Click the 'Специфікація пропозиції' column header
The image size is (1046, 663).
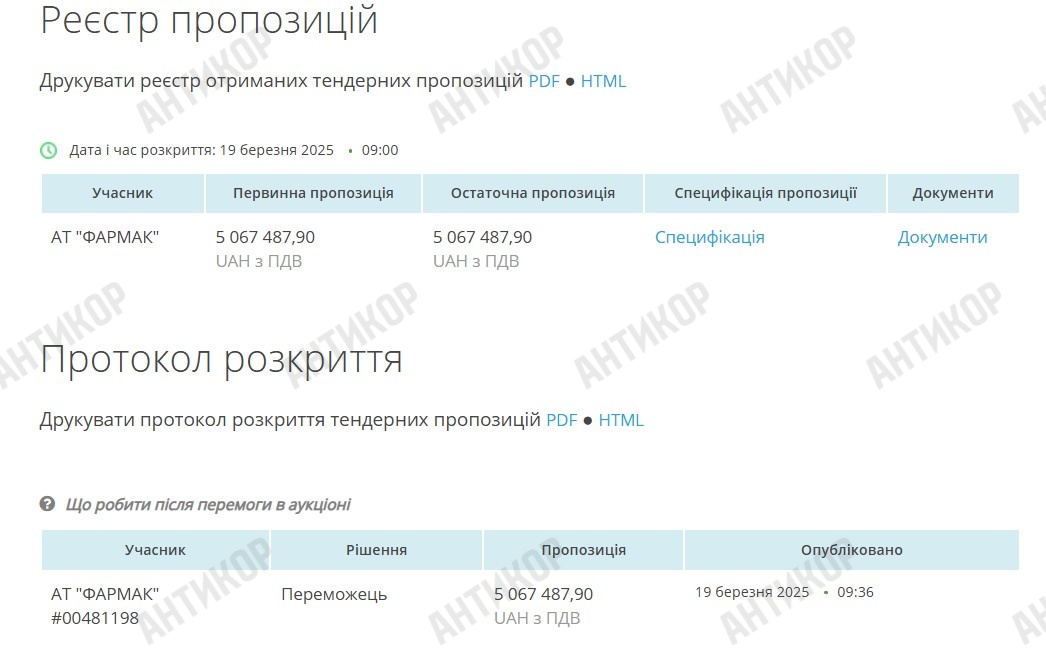coord(765,193)
